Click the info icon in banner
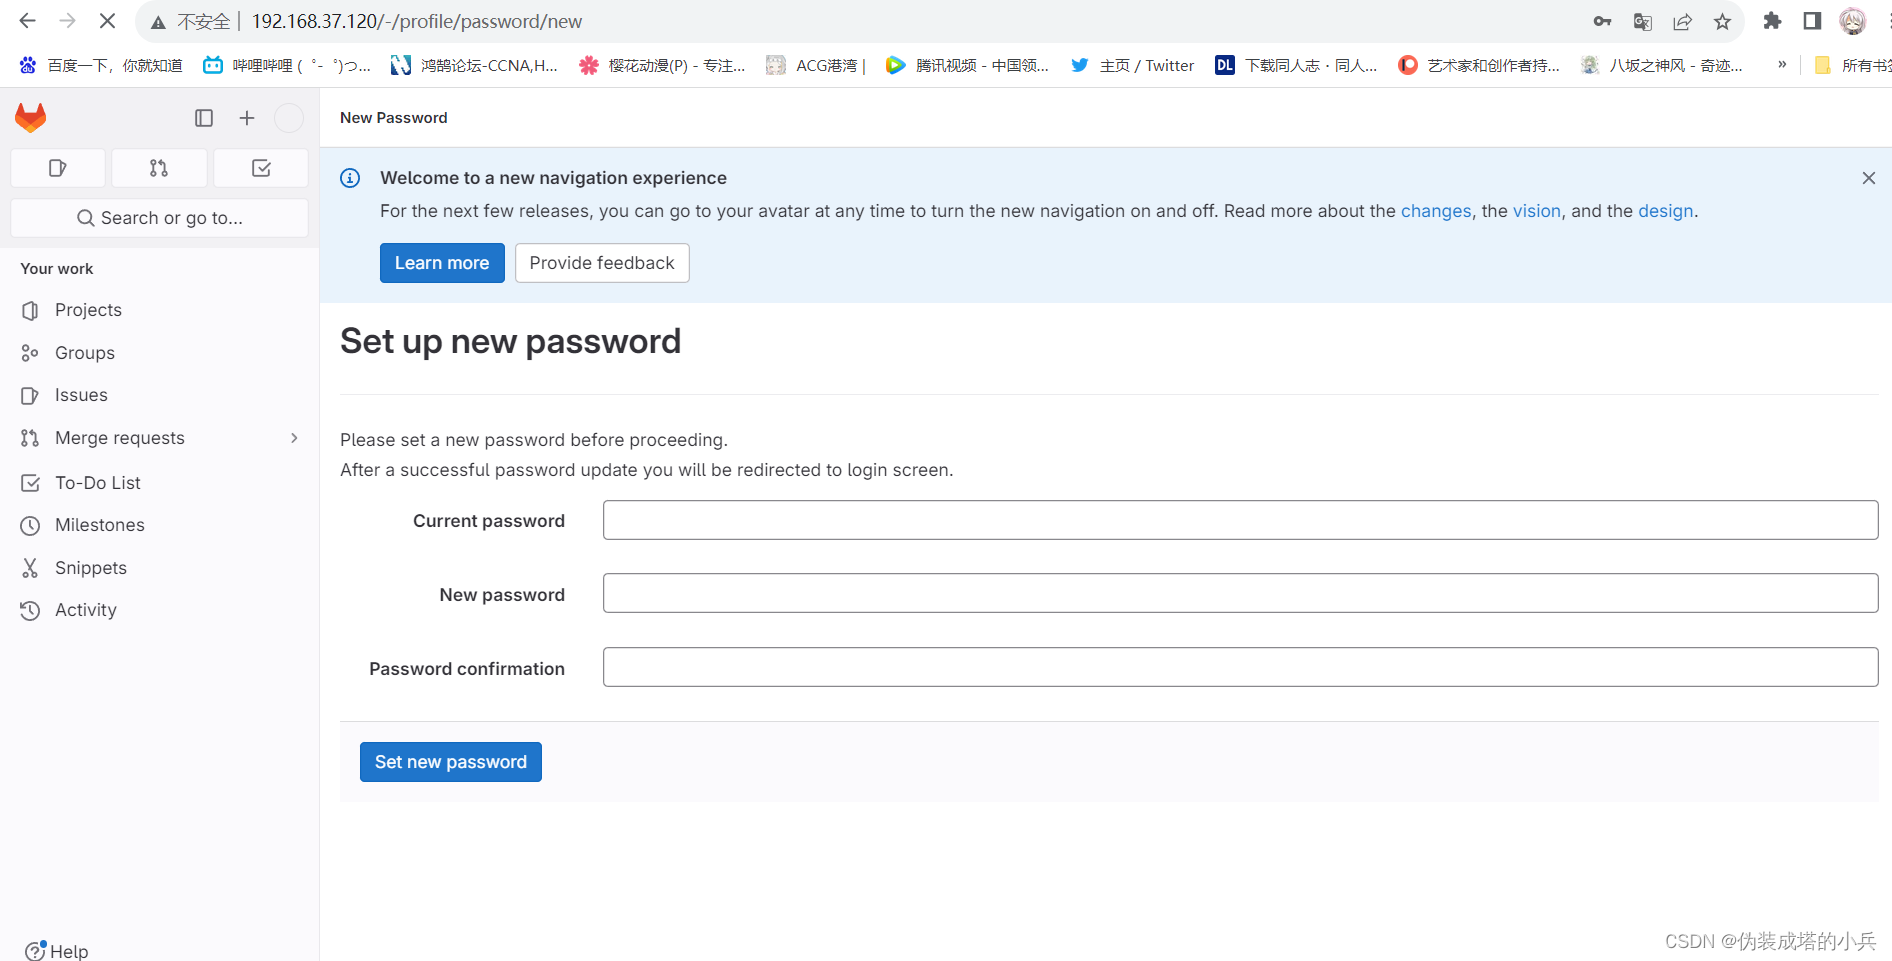Screen dimensions: 1892x961 point(350,178)
